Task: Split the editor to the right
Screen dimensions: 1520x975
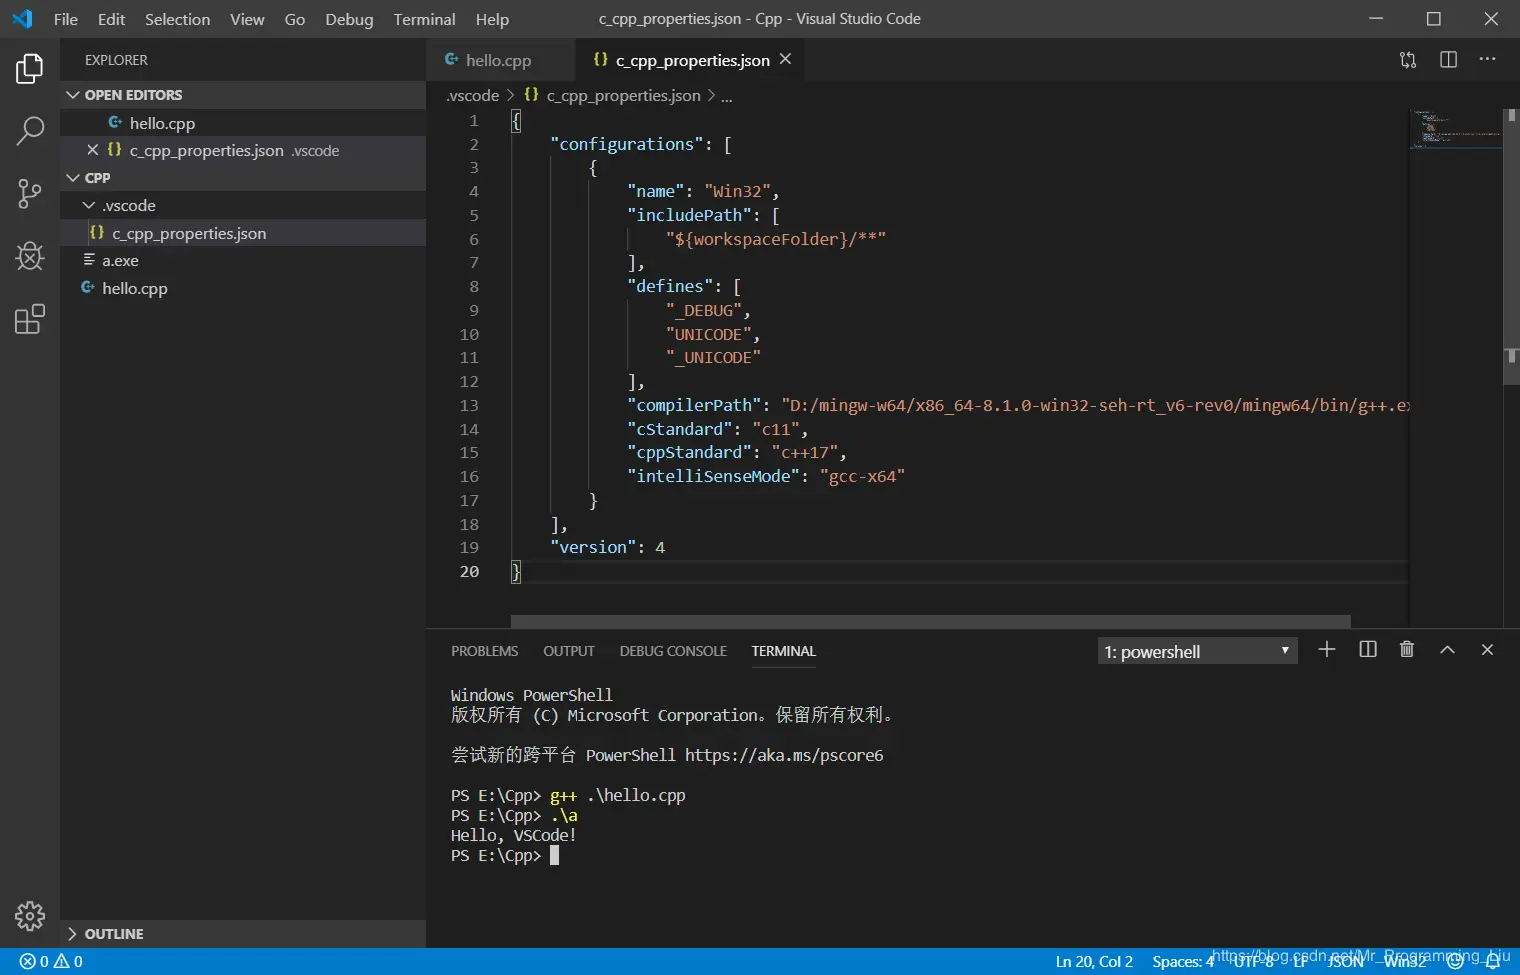Action: point(1448,60)
